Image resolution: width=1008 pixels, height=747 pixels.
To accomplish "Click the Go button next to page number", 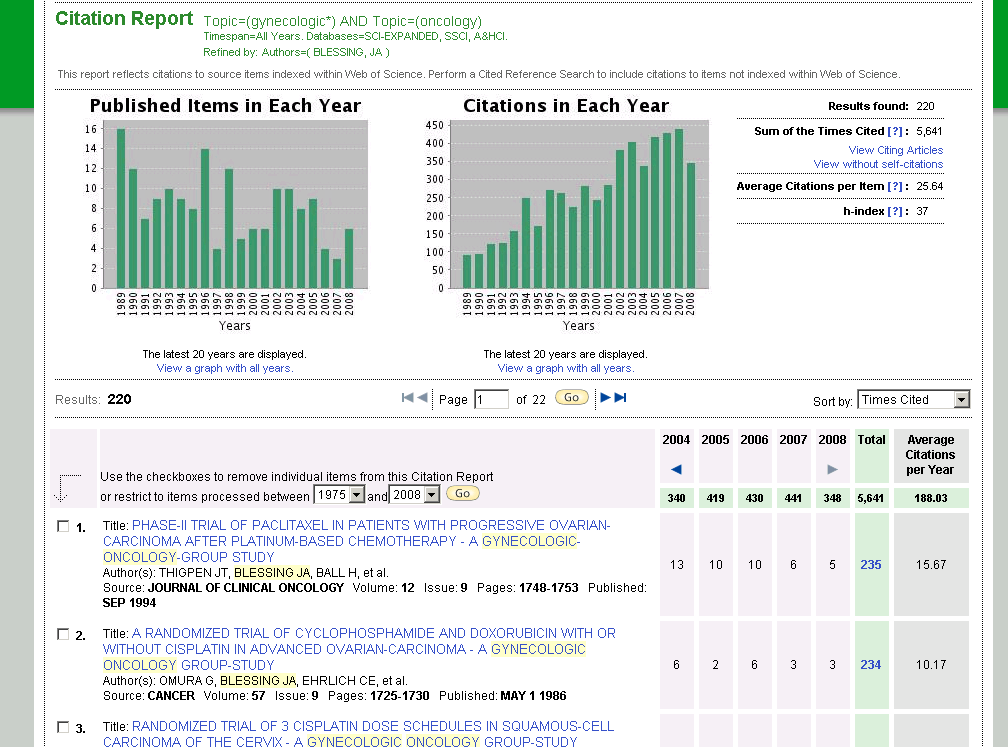I will (572, 398).
